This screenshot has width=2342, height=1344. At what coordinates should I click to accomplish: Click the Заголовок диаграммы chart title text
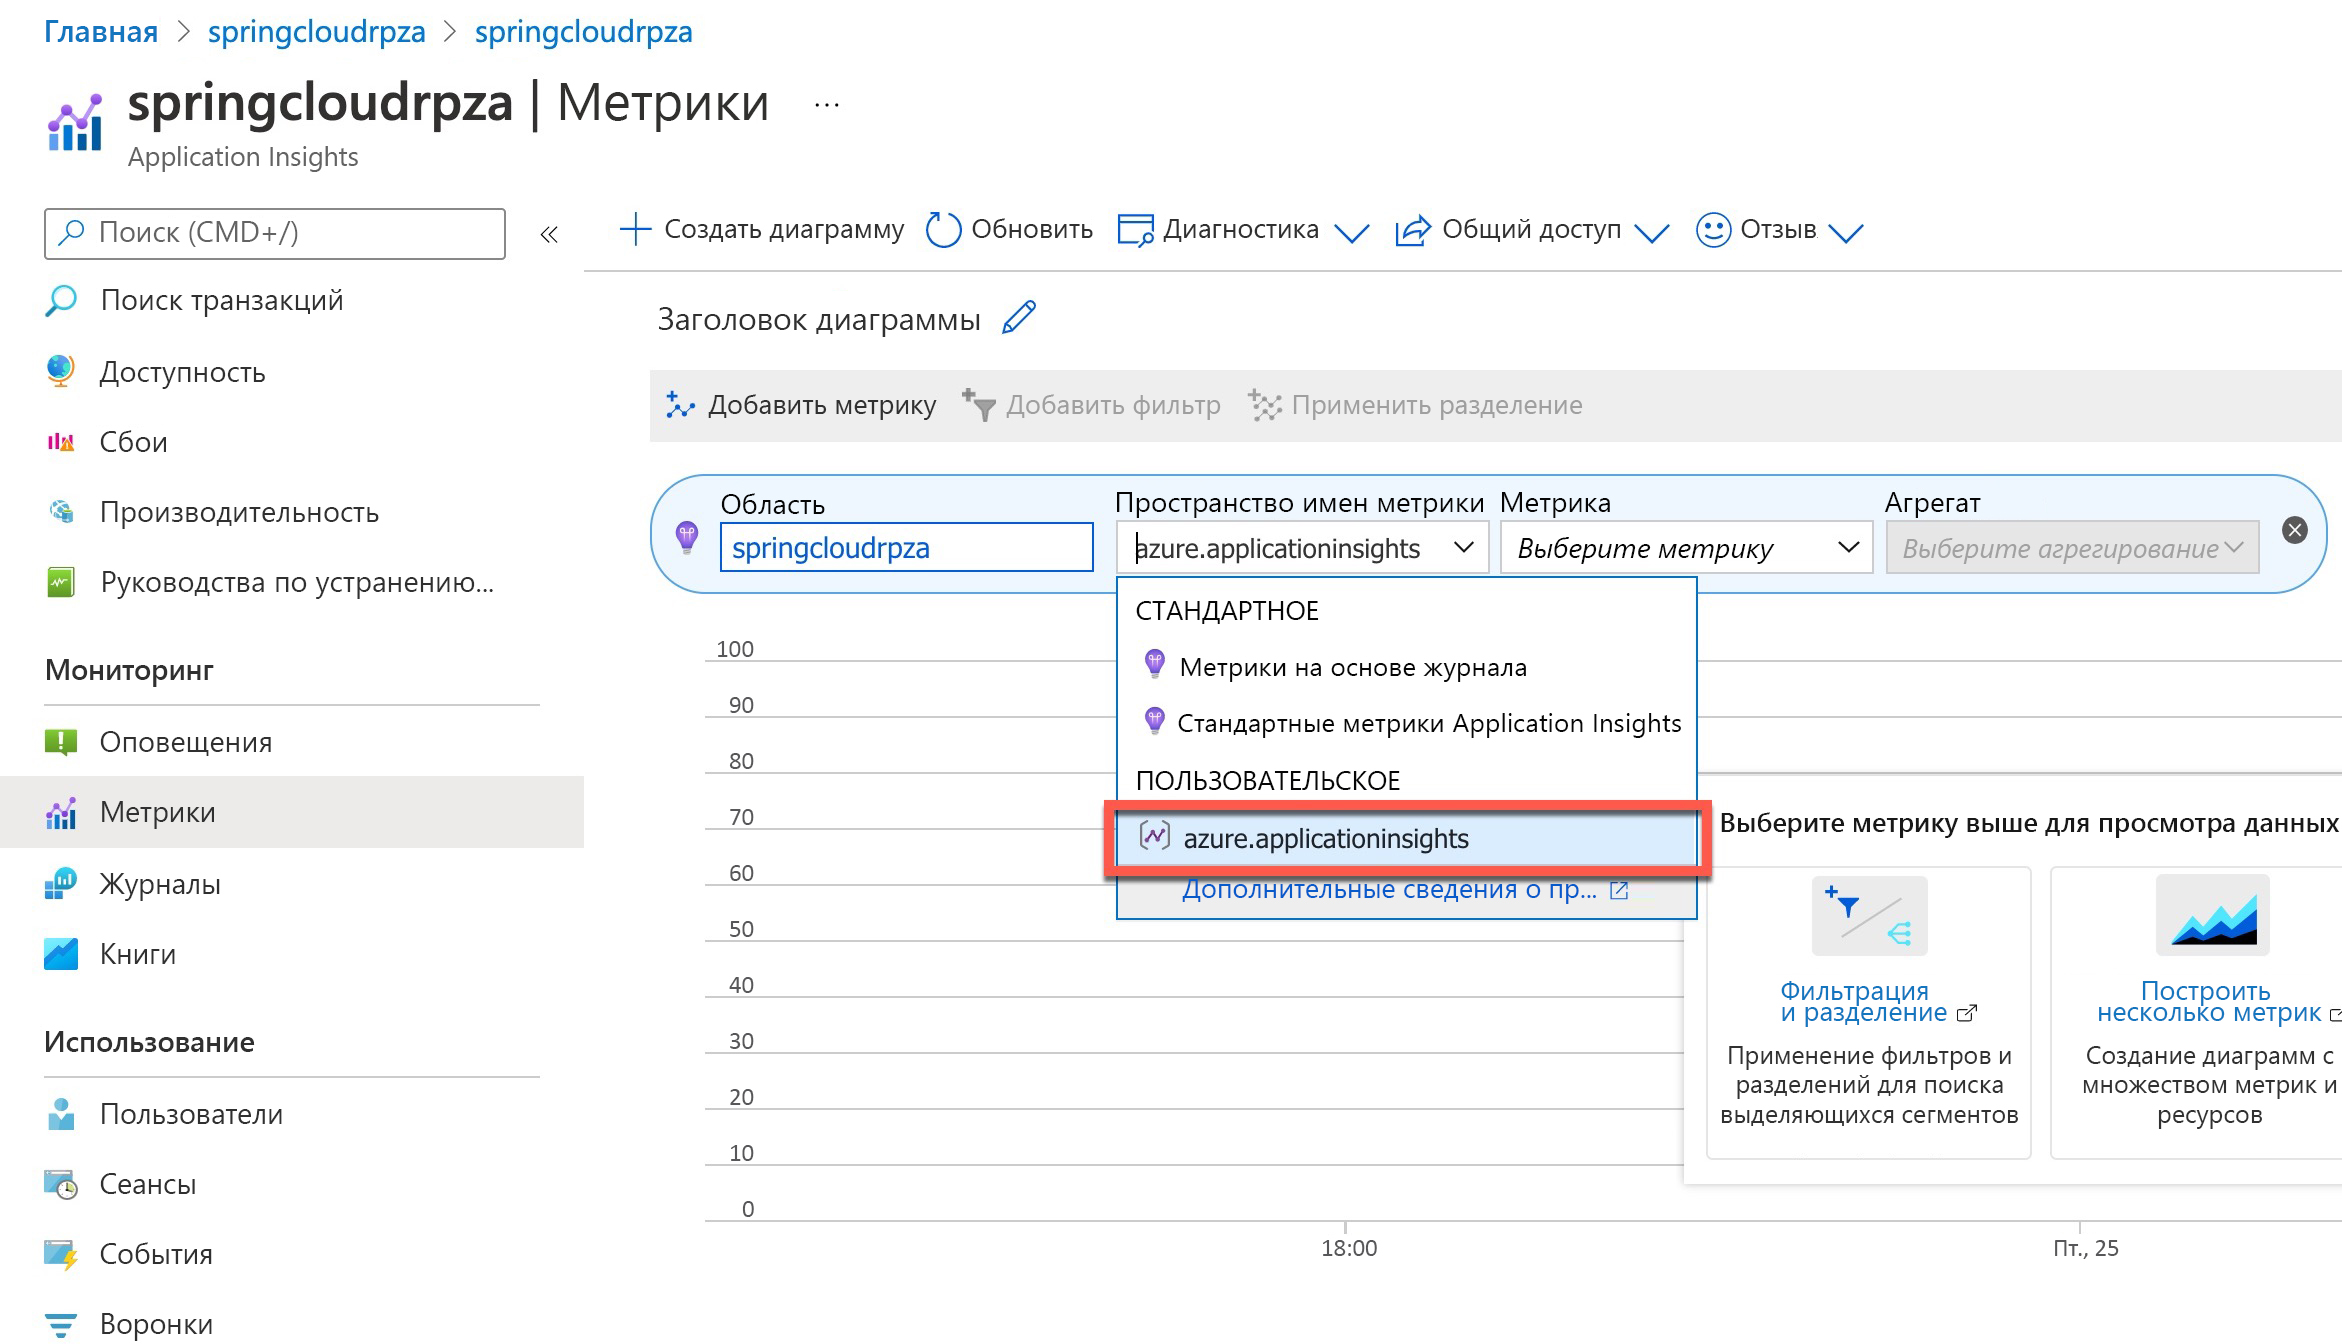[x=819, y=320]
